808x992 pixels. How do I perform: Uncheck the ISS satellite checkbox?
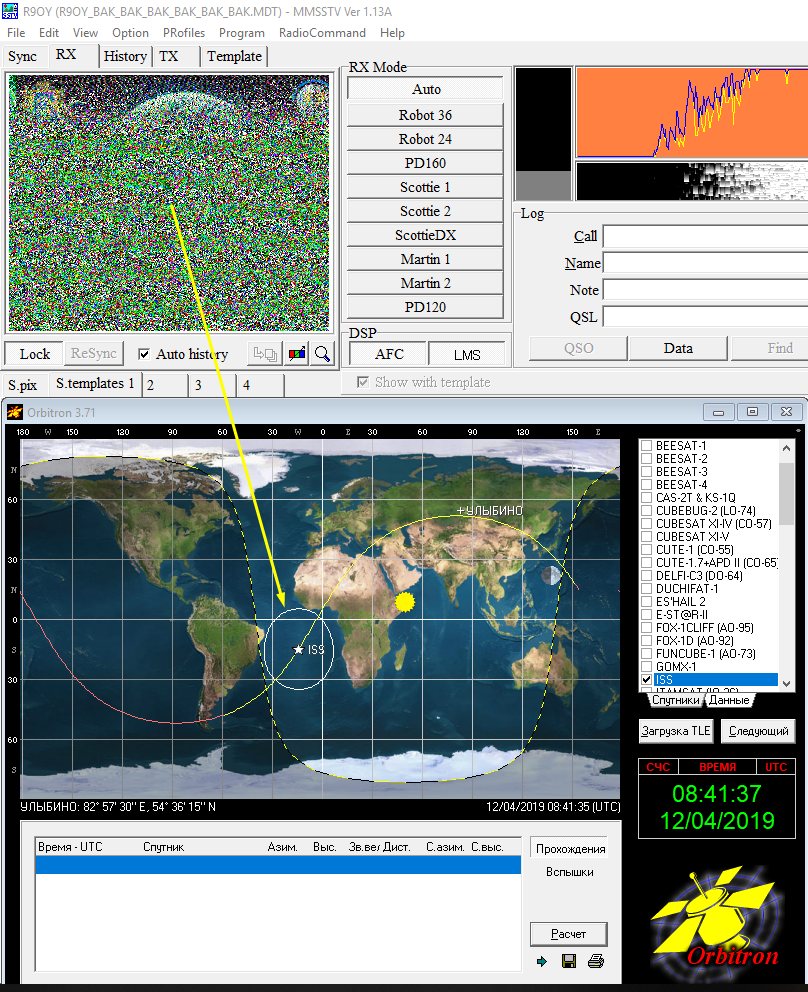(647, 680)
